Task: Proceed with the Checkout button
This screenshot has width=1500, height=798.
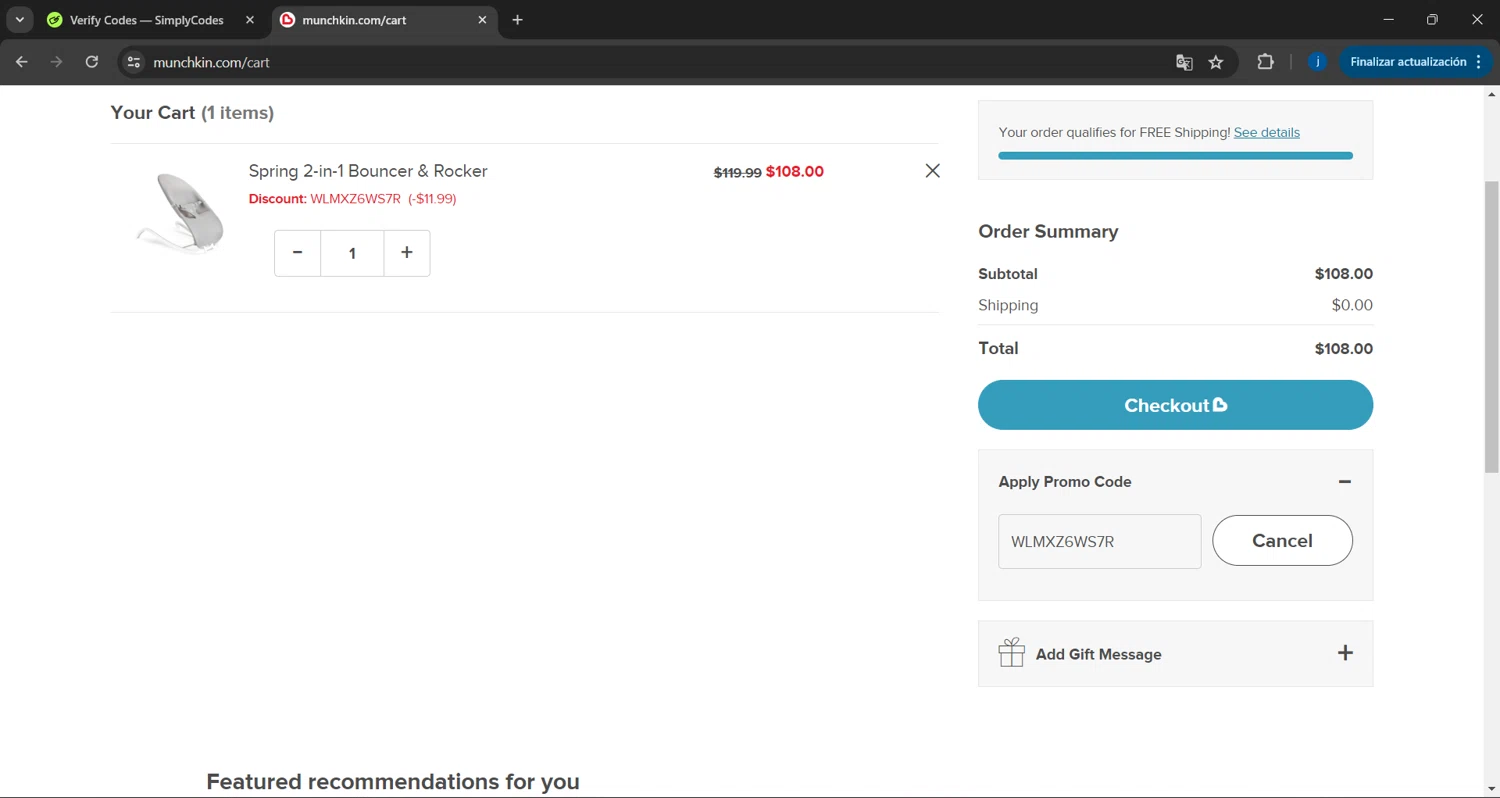Action: (1175, 405)
